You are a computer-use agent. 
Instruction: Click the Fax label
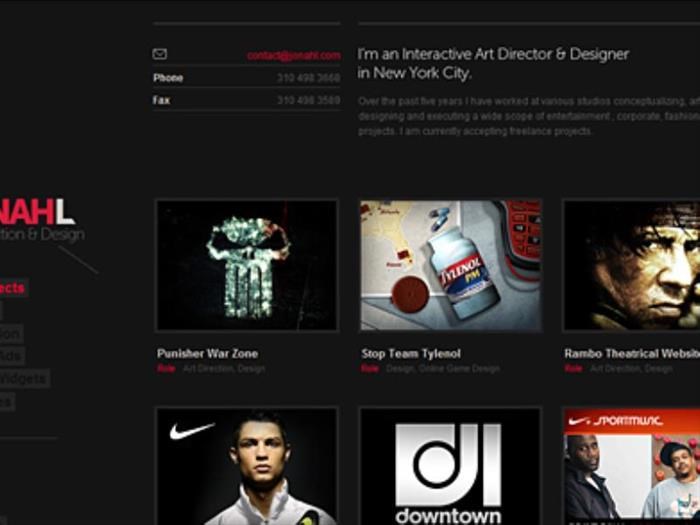pos(161,100)
